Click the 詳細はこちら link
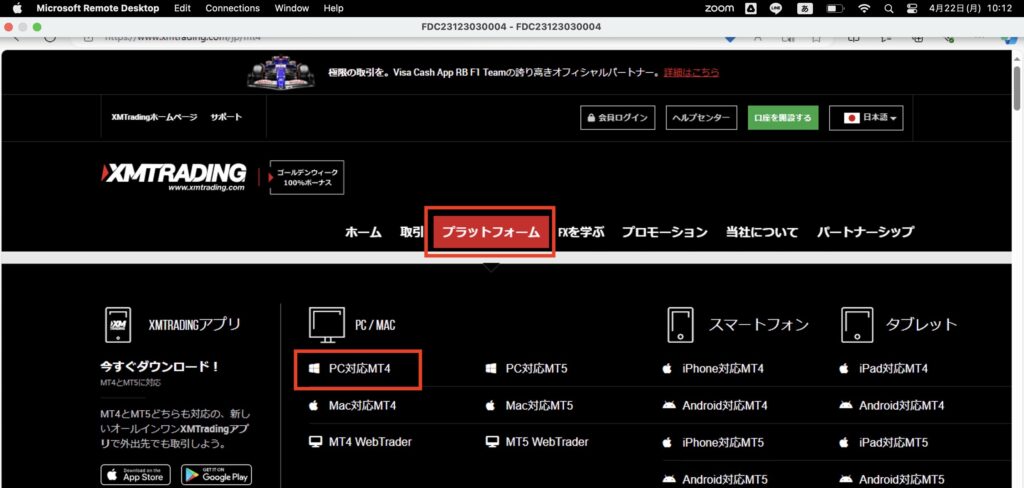The width and height of the screenshot is (1024, 488). (692, 73)
